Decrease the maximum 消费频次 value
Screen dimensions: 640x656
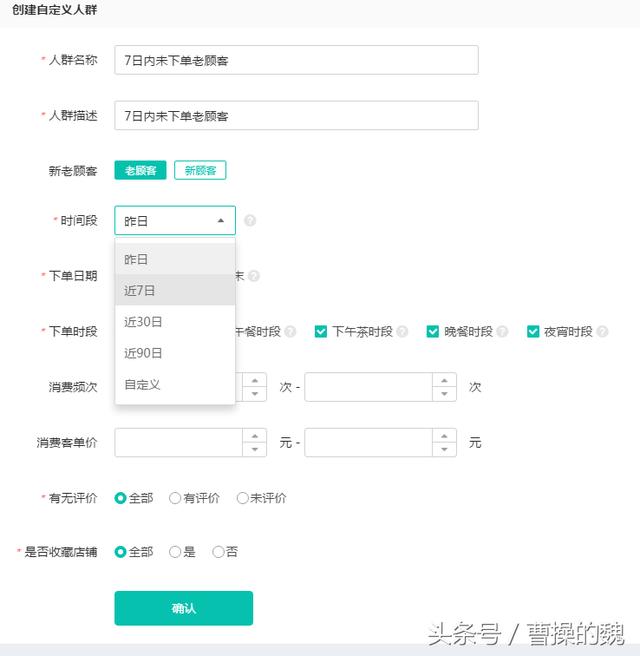point(444,394)
